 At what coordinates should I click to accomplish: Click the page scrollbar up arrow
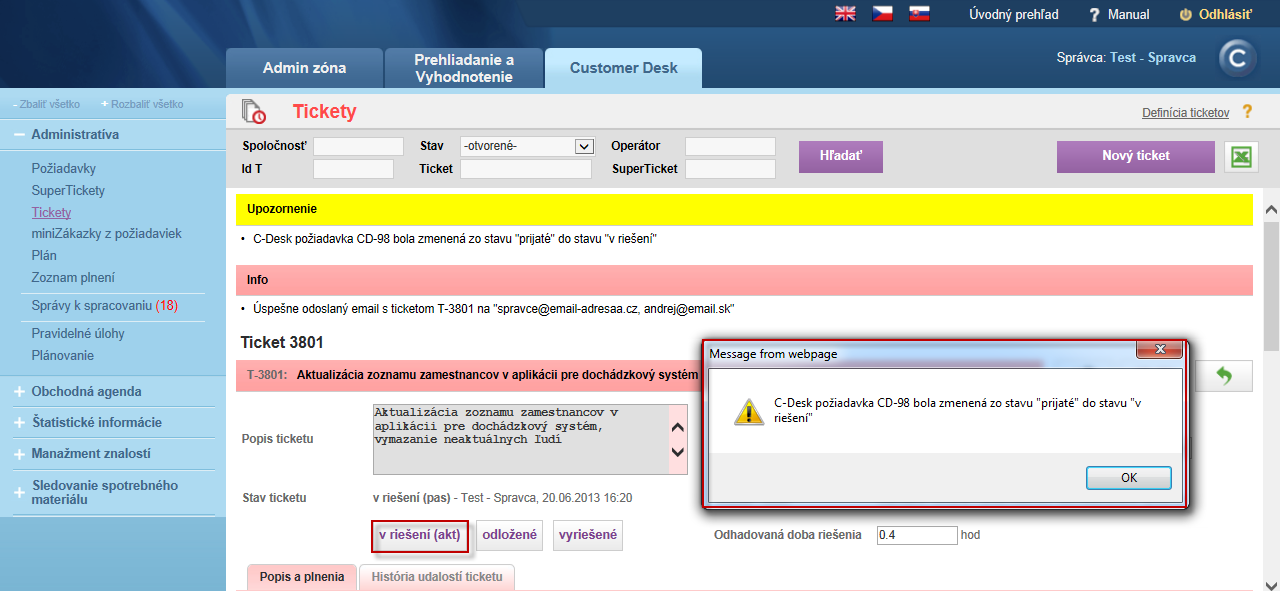click(1271, 210)
